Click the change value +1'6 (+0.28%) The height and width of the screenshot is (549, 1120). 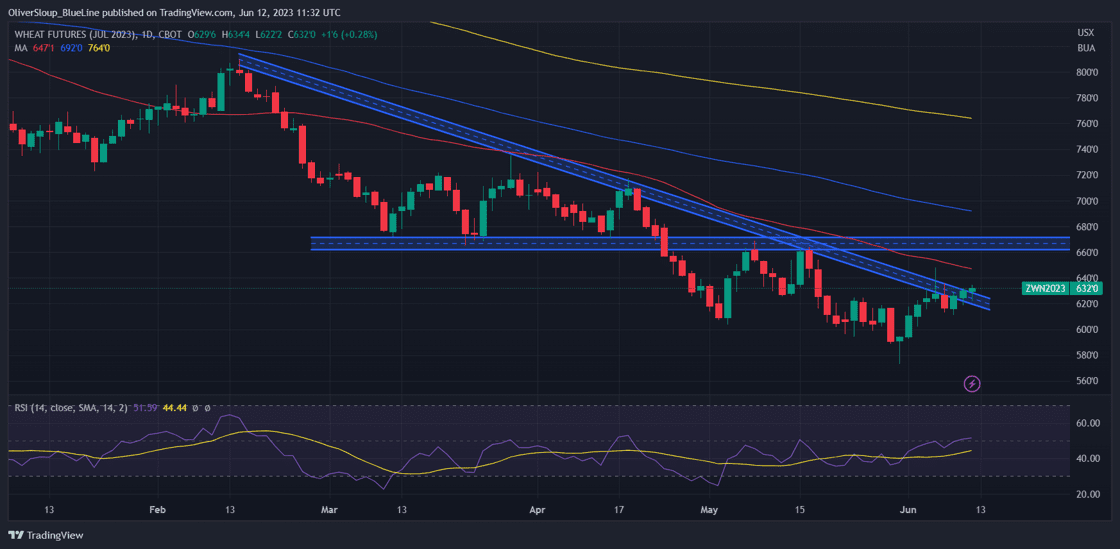click(x=347, y=34)
